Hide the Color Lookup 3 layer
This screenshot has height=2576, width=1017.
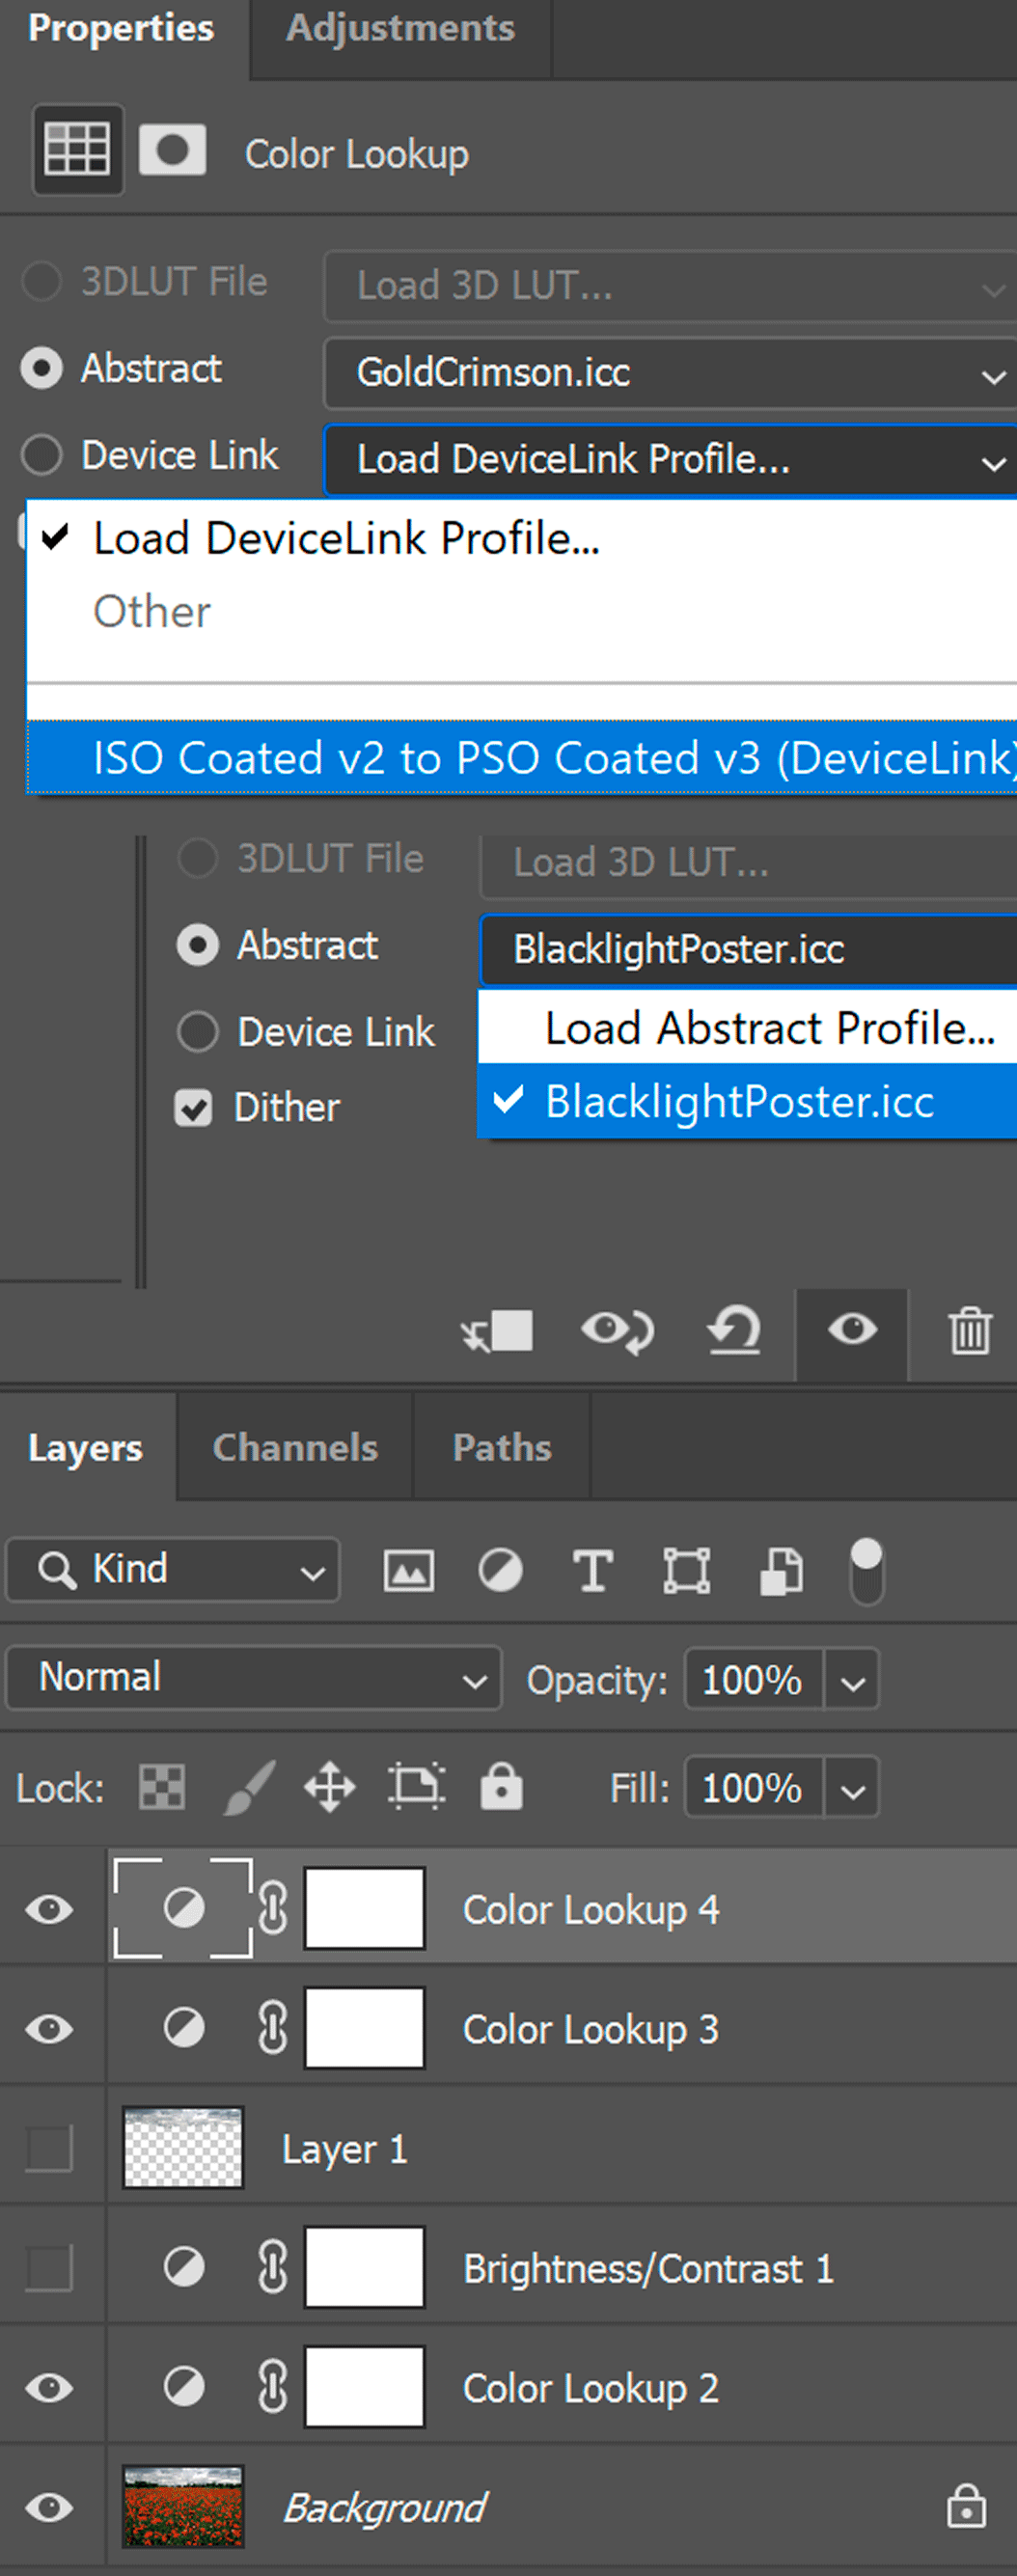click(49, 2029)
